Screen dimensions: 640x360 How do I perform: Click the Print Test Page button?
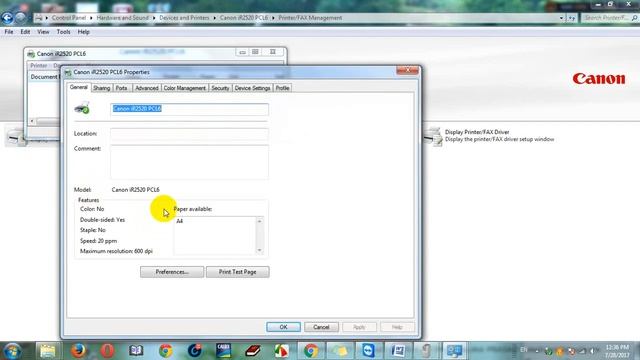[238, 272]
